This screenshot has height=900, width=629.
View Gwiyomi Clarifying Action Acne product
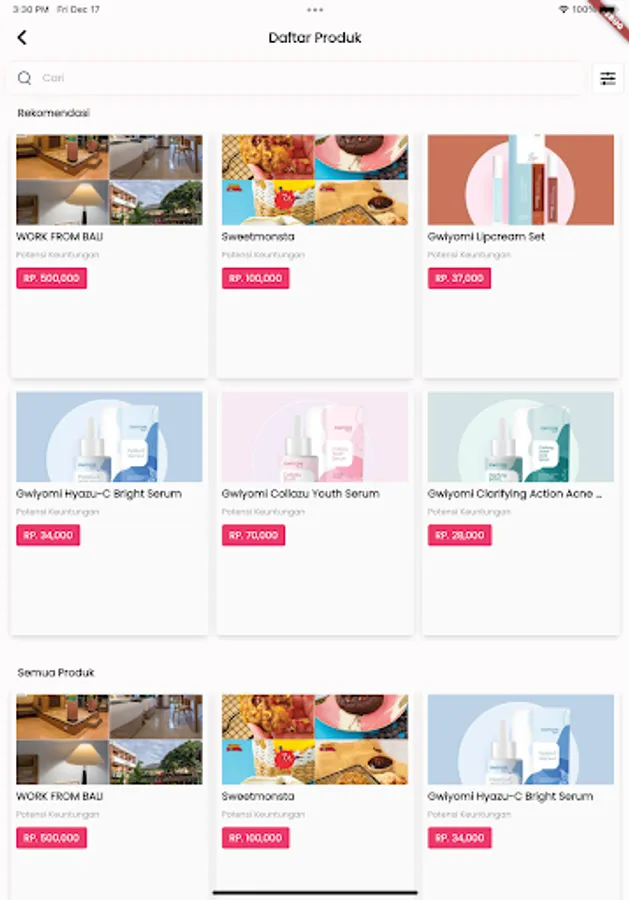[x=521, y=513]
